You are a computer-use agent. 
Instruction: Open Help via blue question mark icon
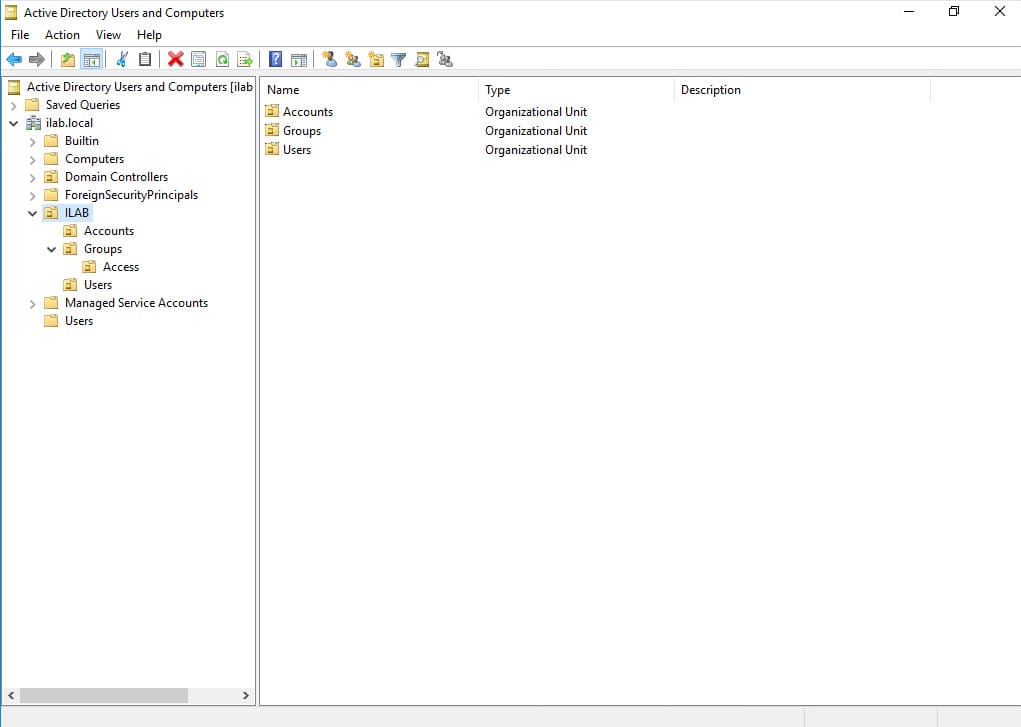click(x=275, y=60)
